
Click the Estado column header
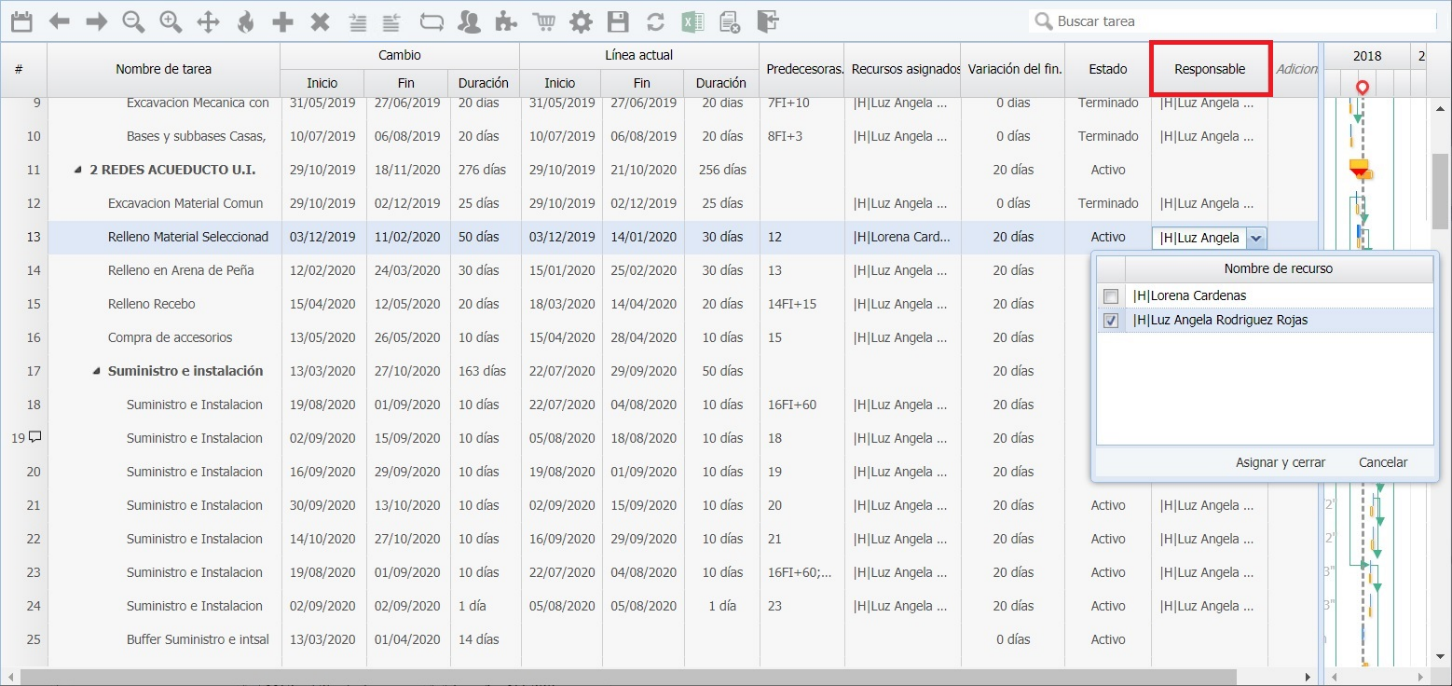1108,69
